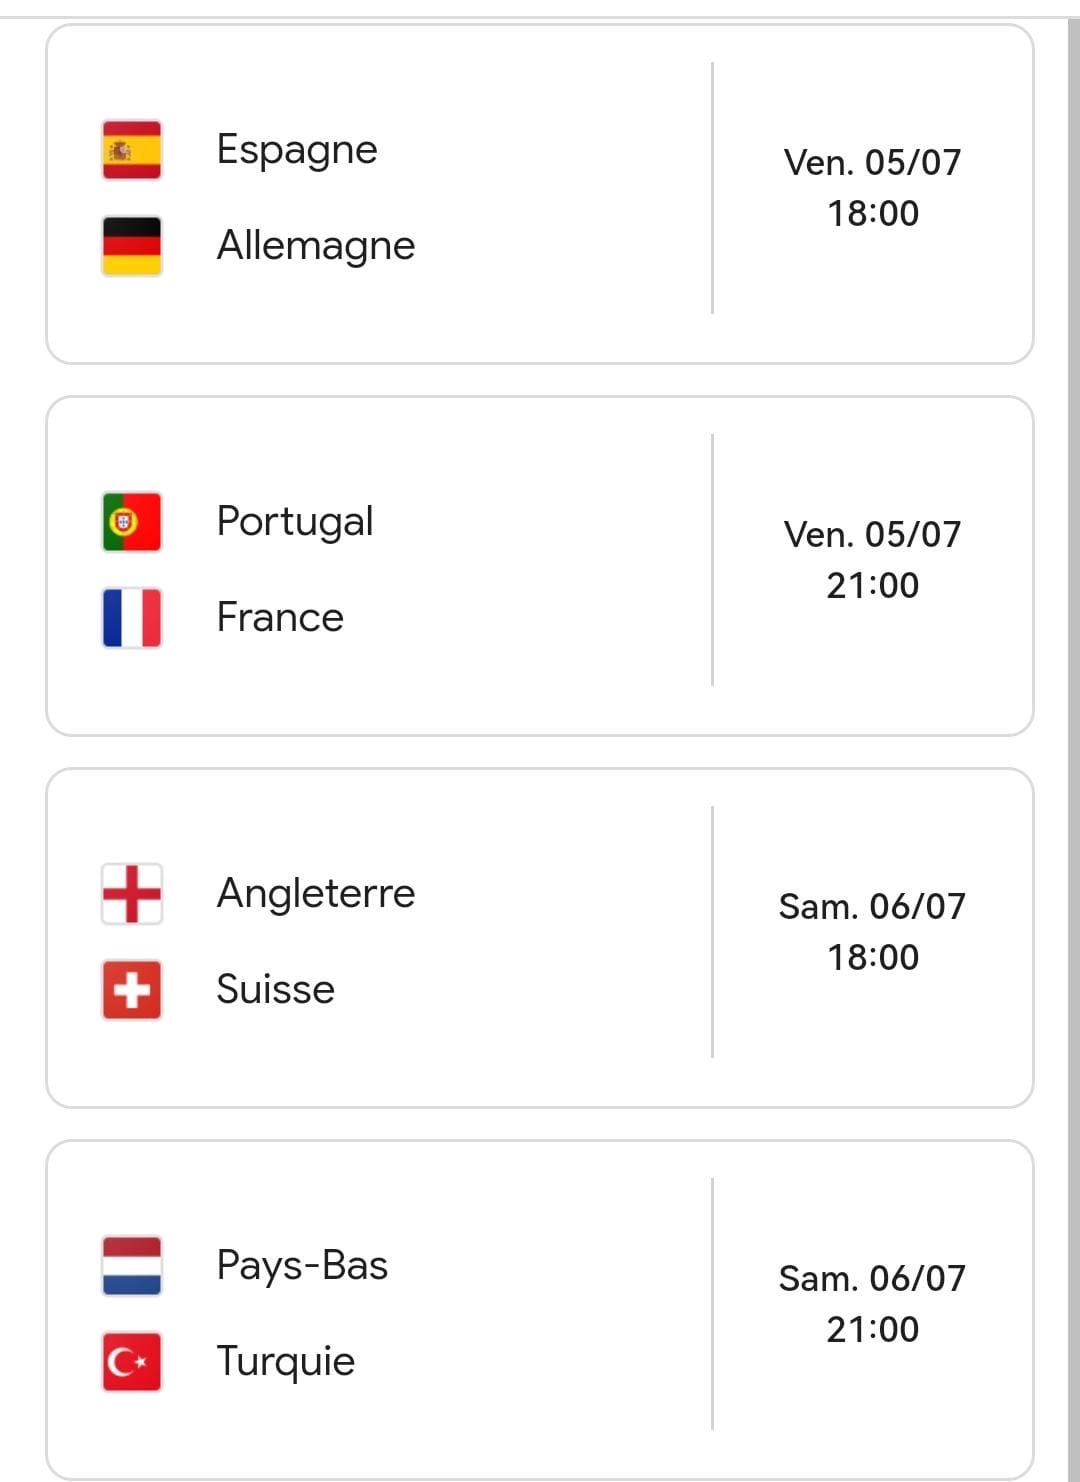This screenshot has width=1080, height=1482.
Task: Select the France team name
Action: click(280, 618)
